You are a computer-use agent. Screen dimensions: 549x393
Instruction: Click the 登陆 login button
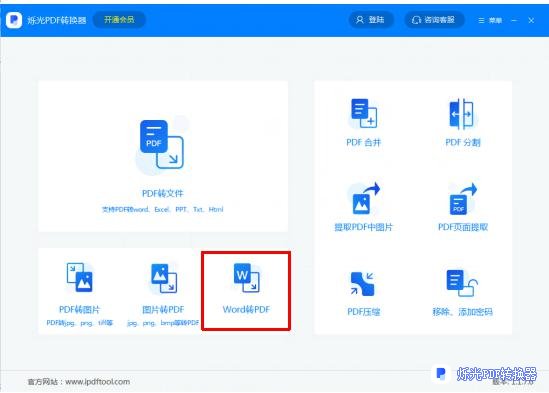(371, 20)
